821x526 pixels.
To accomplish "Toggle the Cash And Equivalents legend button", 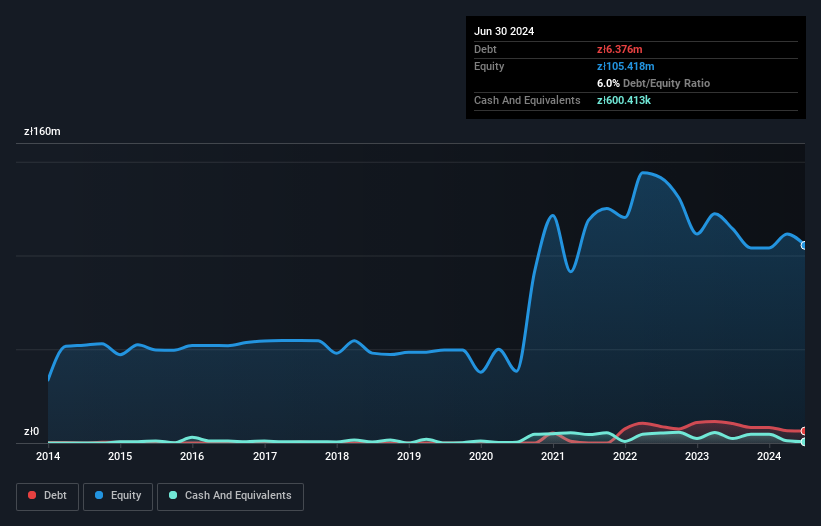I will tap(230, 496).
